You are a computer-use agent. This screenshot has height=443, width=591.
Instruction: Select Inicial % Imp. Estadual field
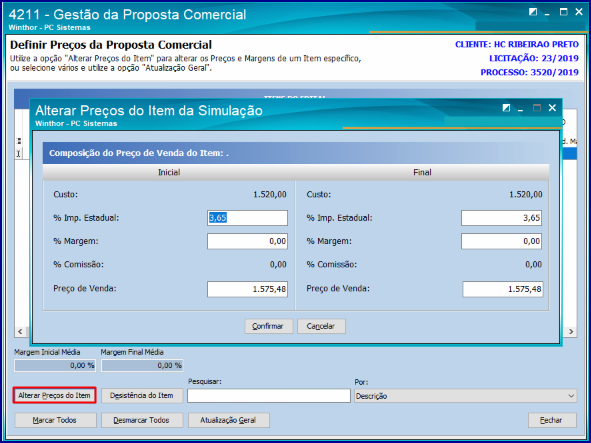[x=247, y=218]
